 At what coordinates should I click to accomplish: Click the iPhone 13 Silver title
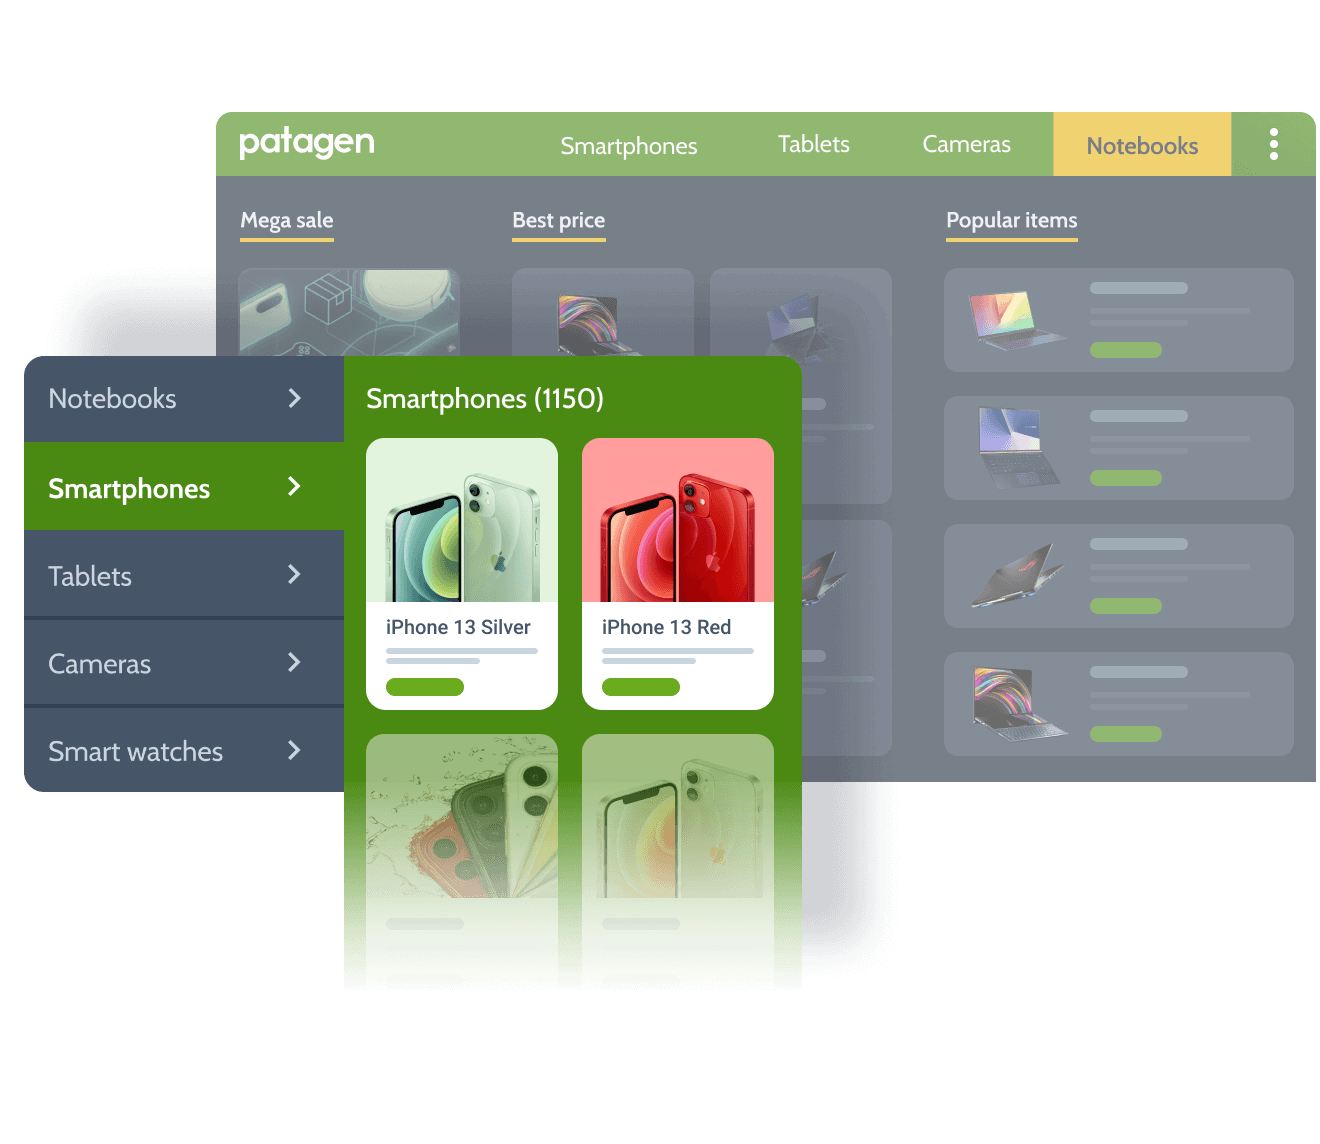coord(458,627)
